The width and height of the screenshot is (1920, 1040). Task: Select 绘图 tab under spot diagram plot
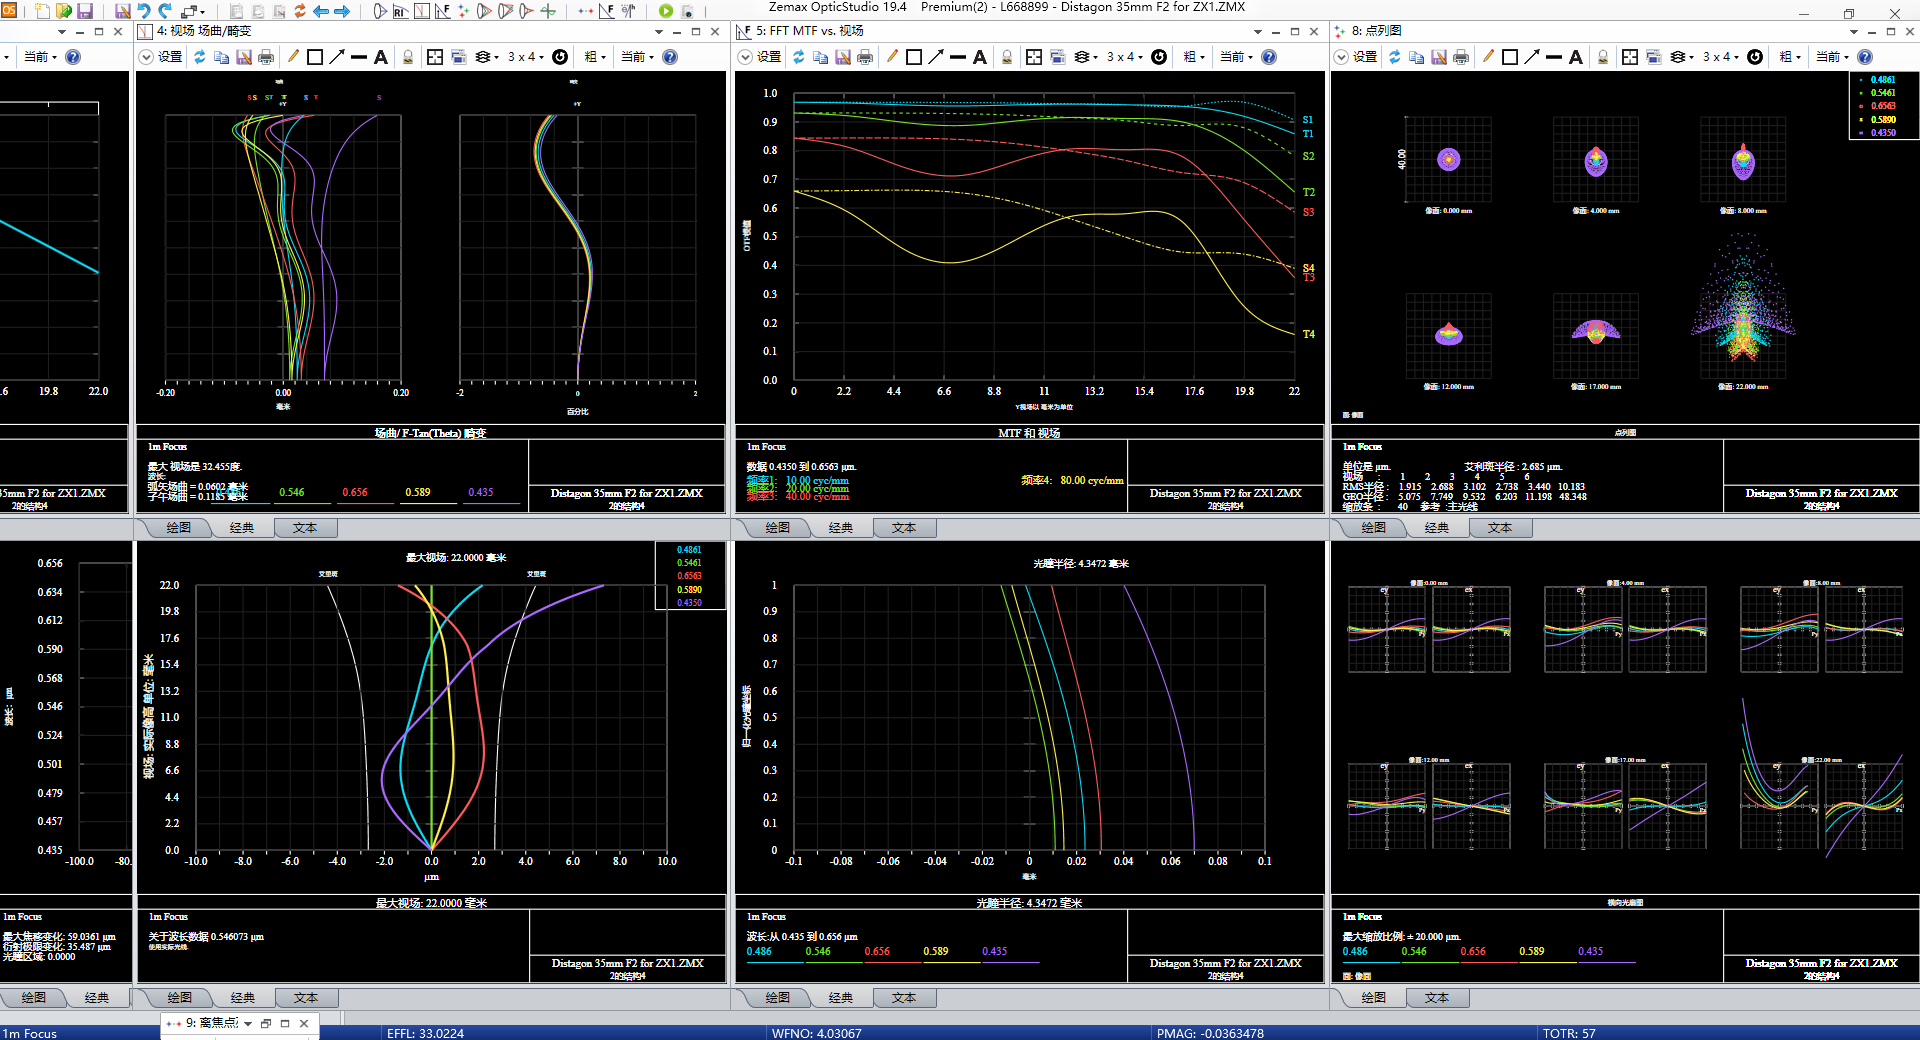coord(1374,527)
